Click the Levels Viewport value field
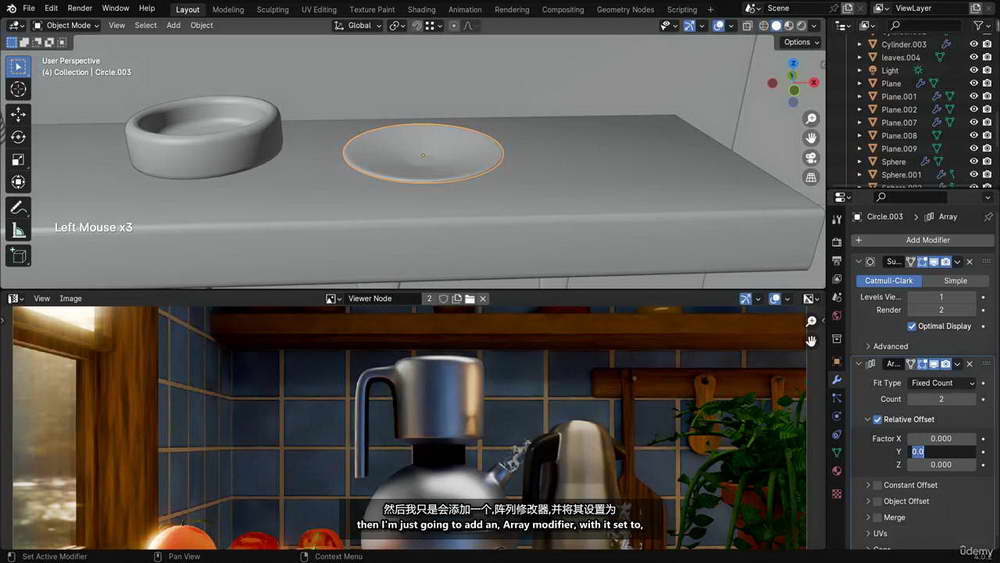 coord(941,297)
